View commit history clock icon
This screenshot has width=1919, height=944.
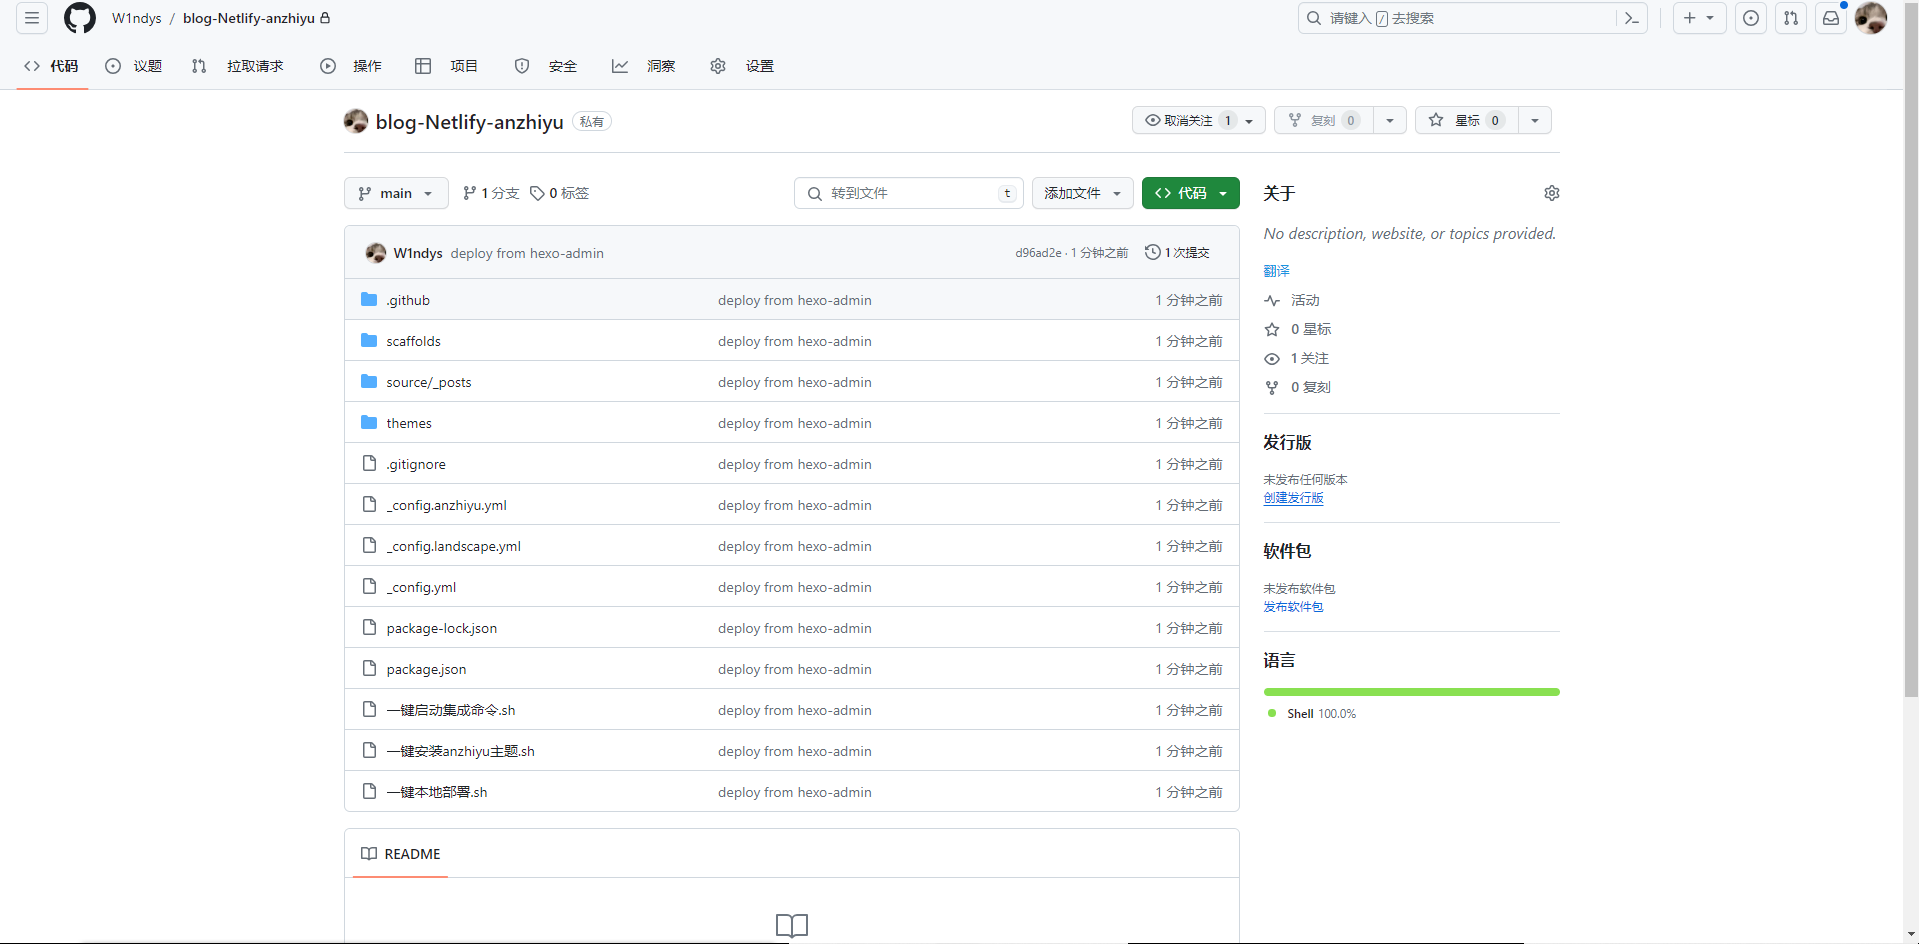1153,253
